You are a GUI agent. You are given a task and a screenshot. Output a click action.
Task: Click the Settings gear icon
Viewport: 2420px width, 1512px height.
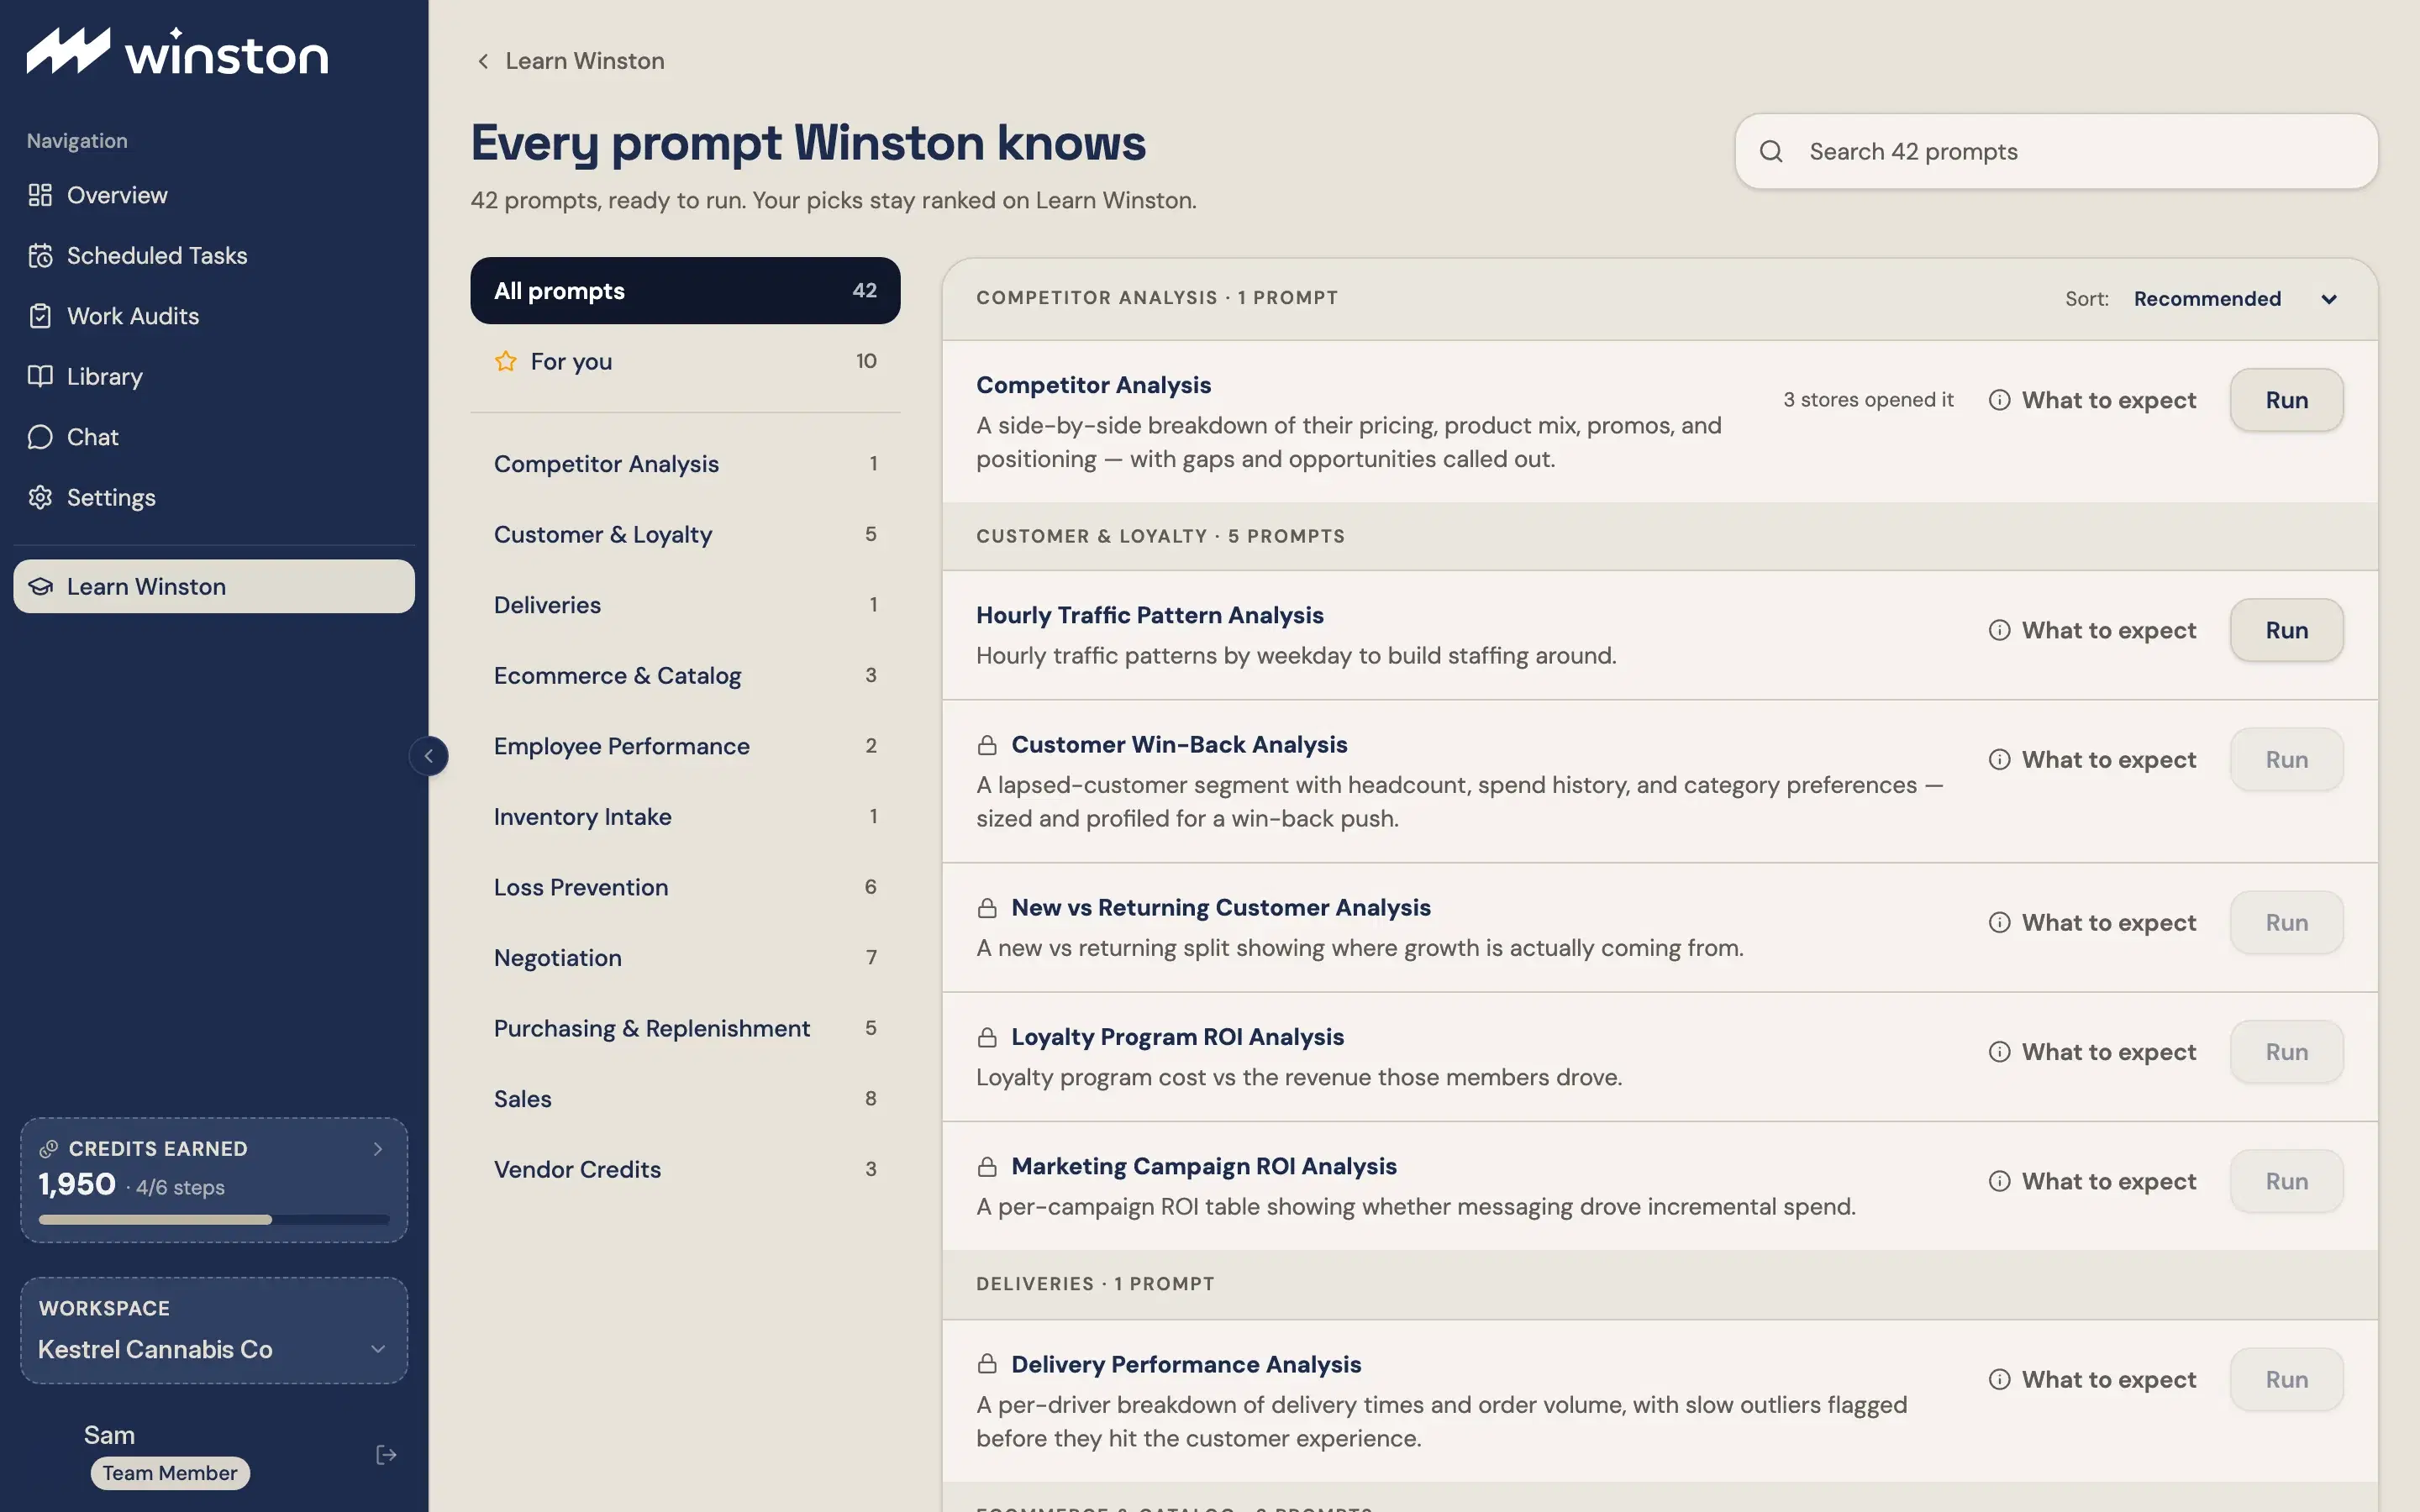coord(40,497)
